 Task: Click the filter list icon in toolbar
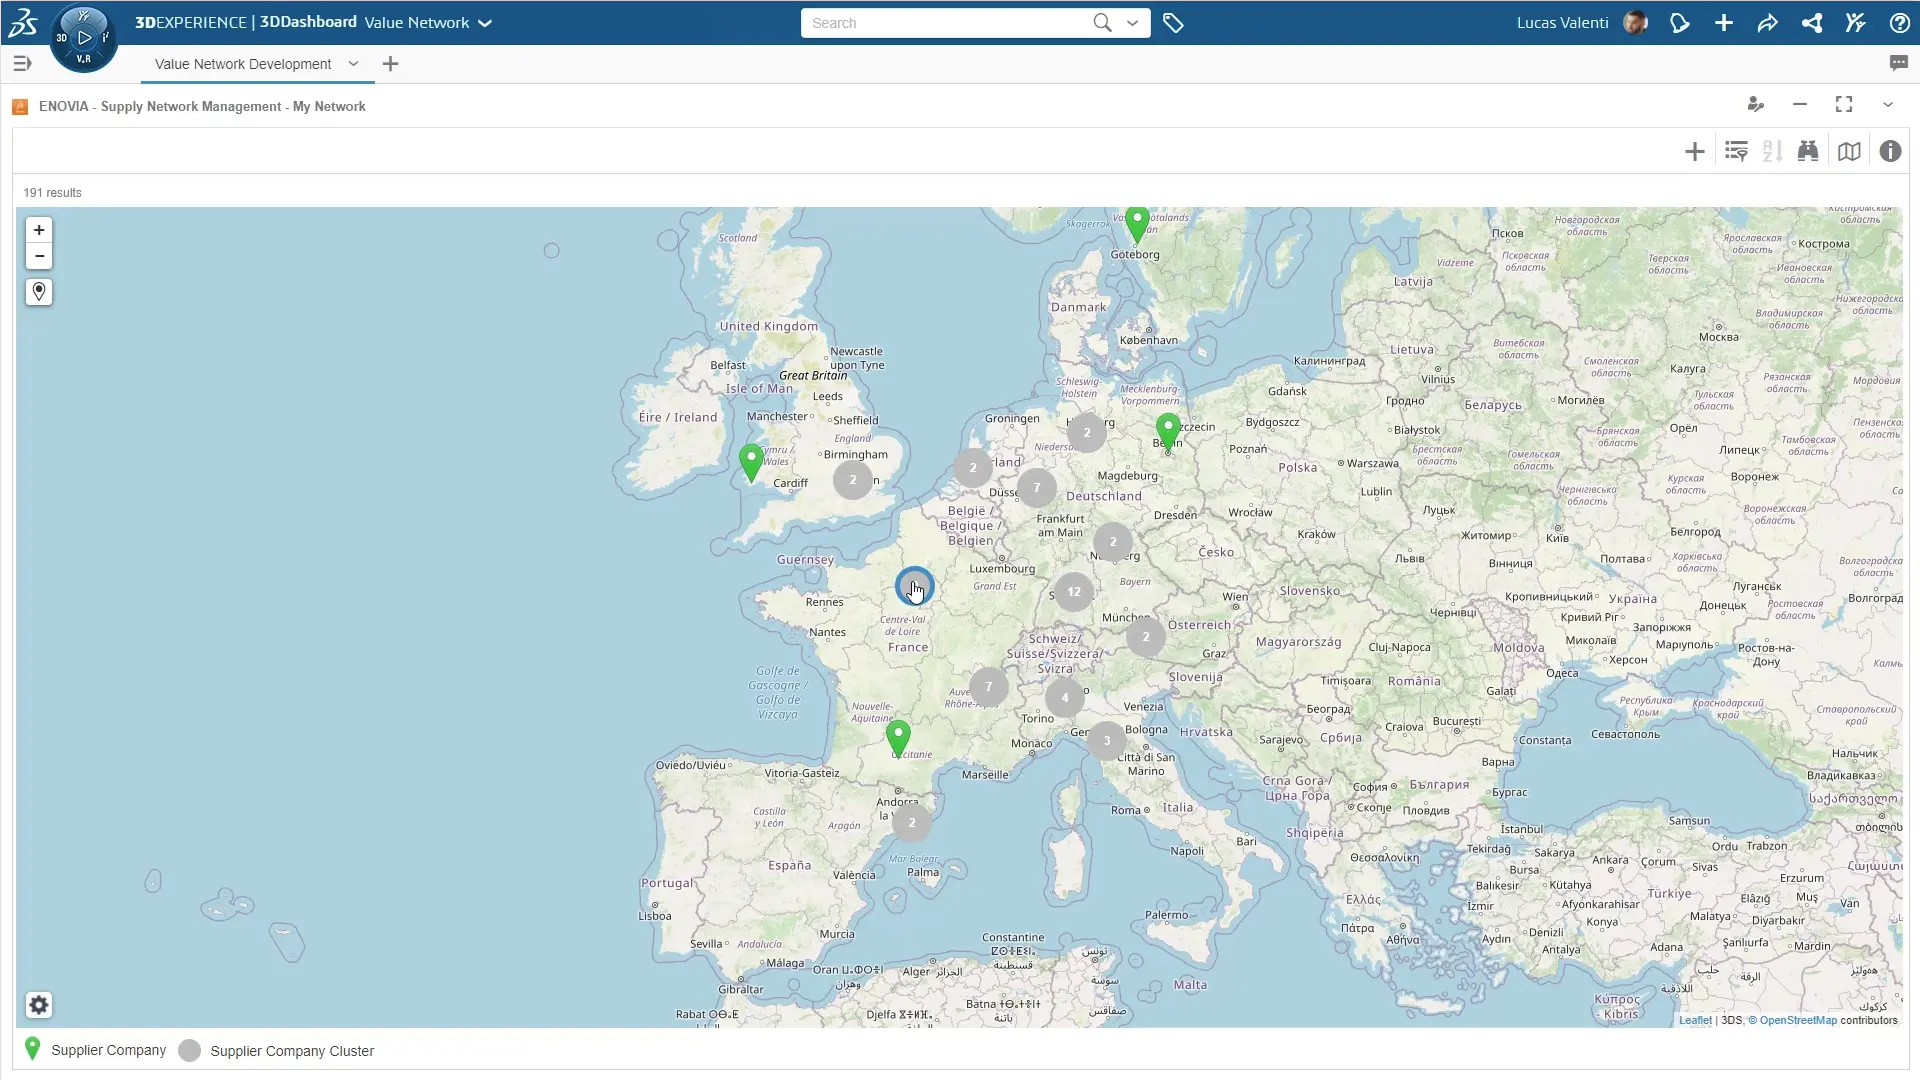(1736, 151)
